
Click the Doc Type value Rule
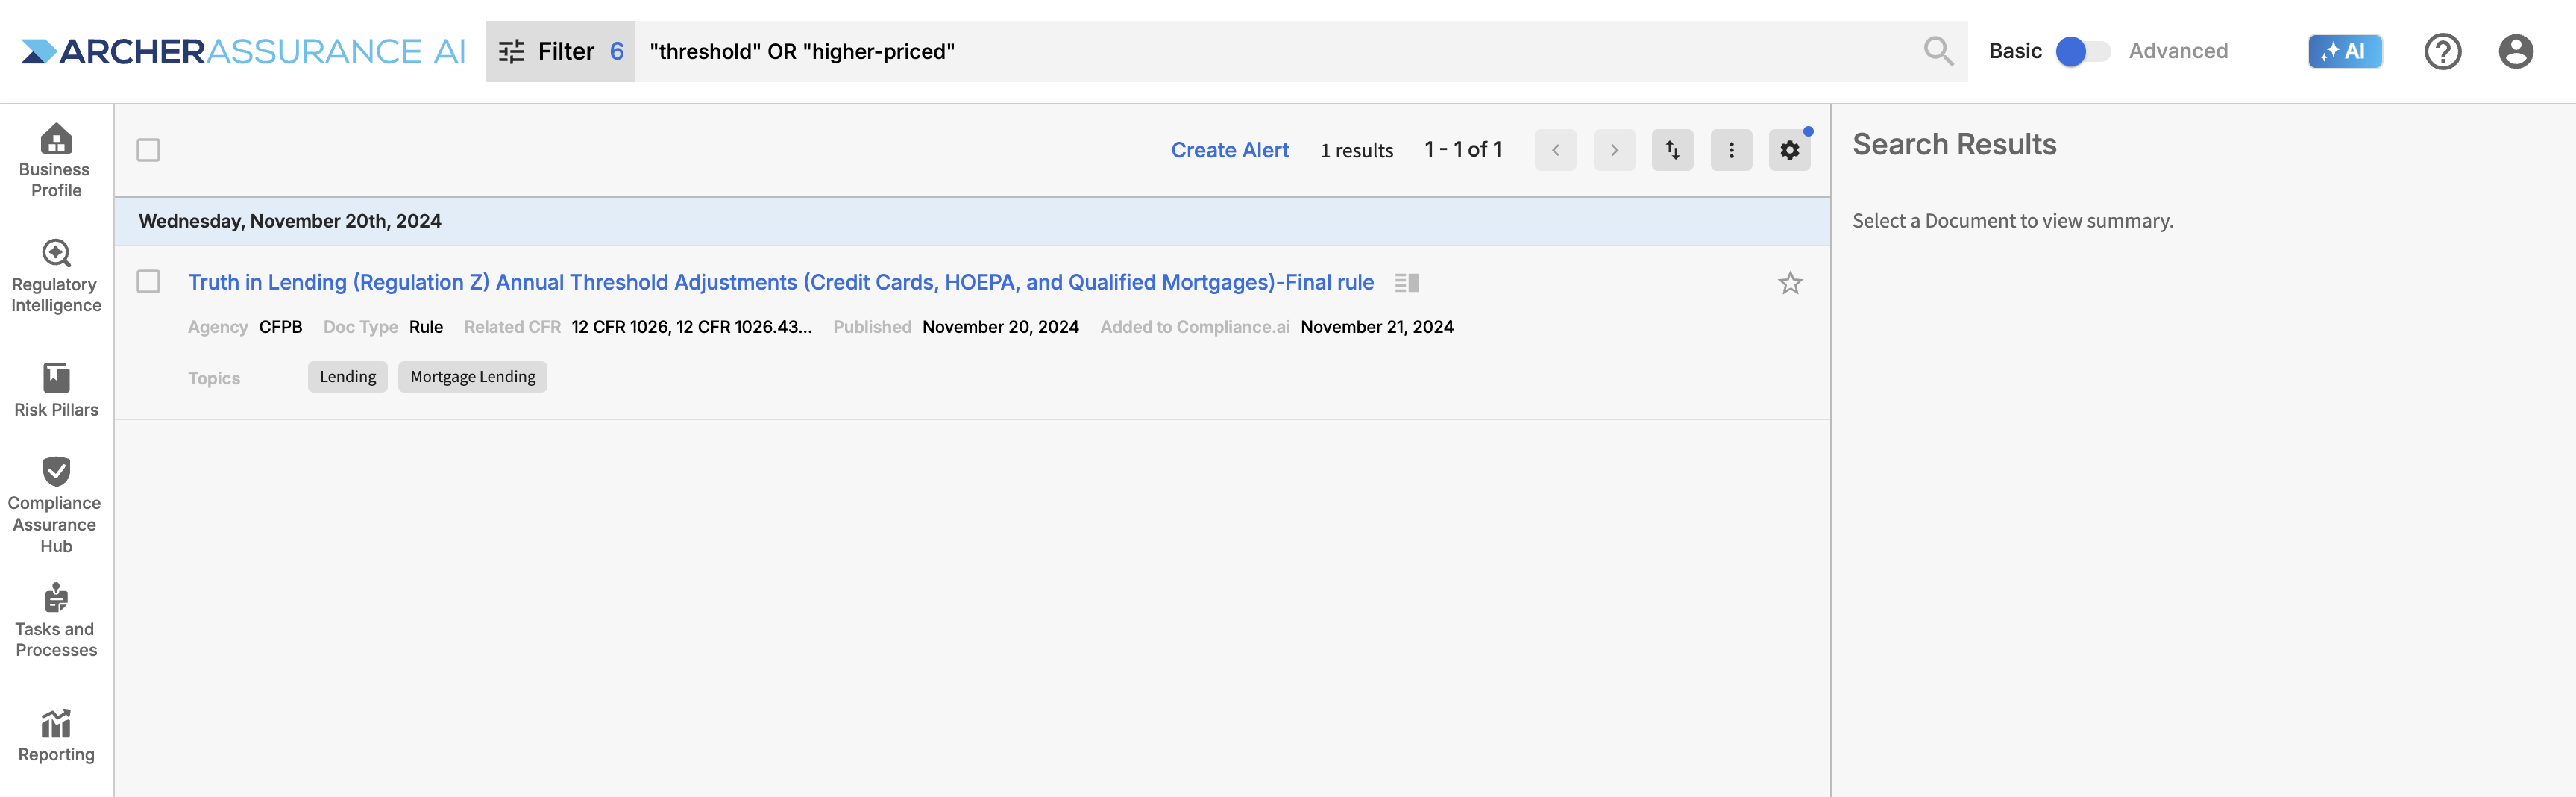(426, 327)
